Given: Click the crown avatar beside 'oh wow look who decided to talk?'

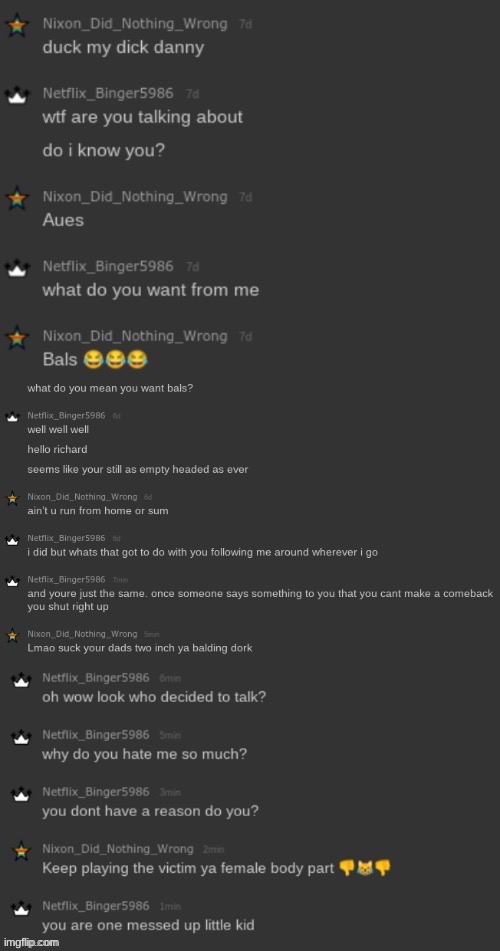Looking at the screenshot, I should tap(21, 680).
